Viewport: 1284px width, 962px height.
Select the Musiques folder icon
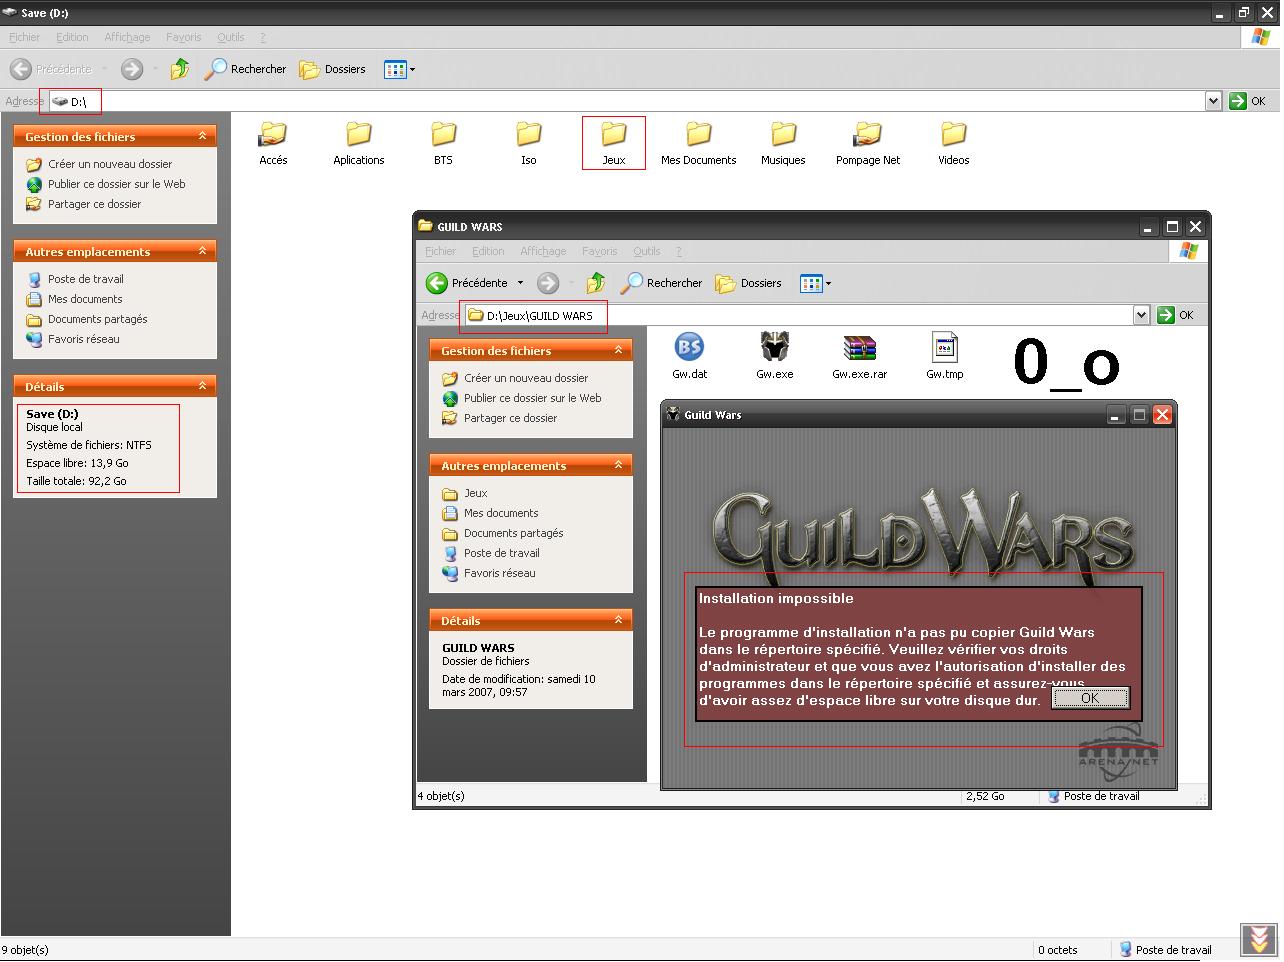pyautogui.click(x=783, y=143)
